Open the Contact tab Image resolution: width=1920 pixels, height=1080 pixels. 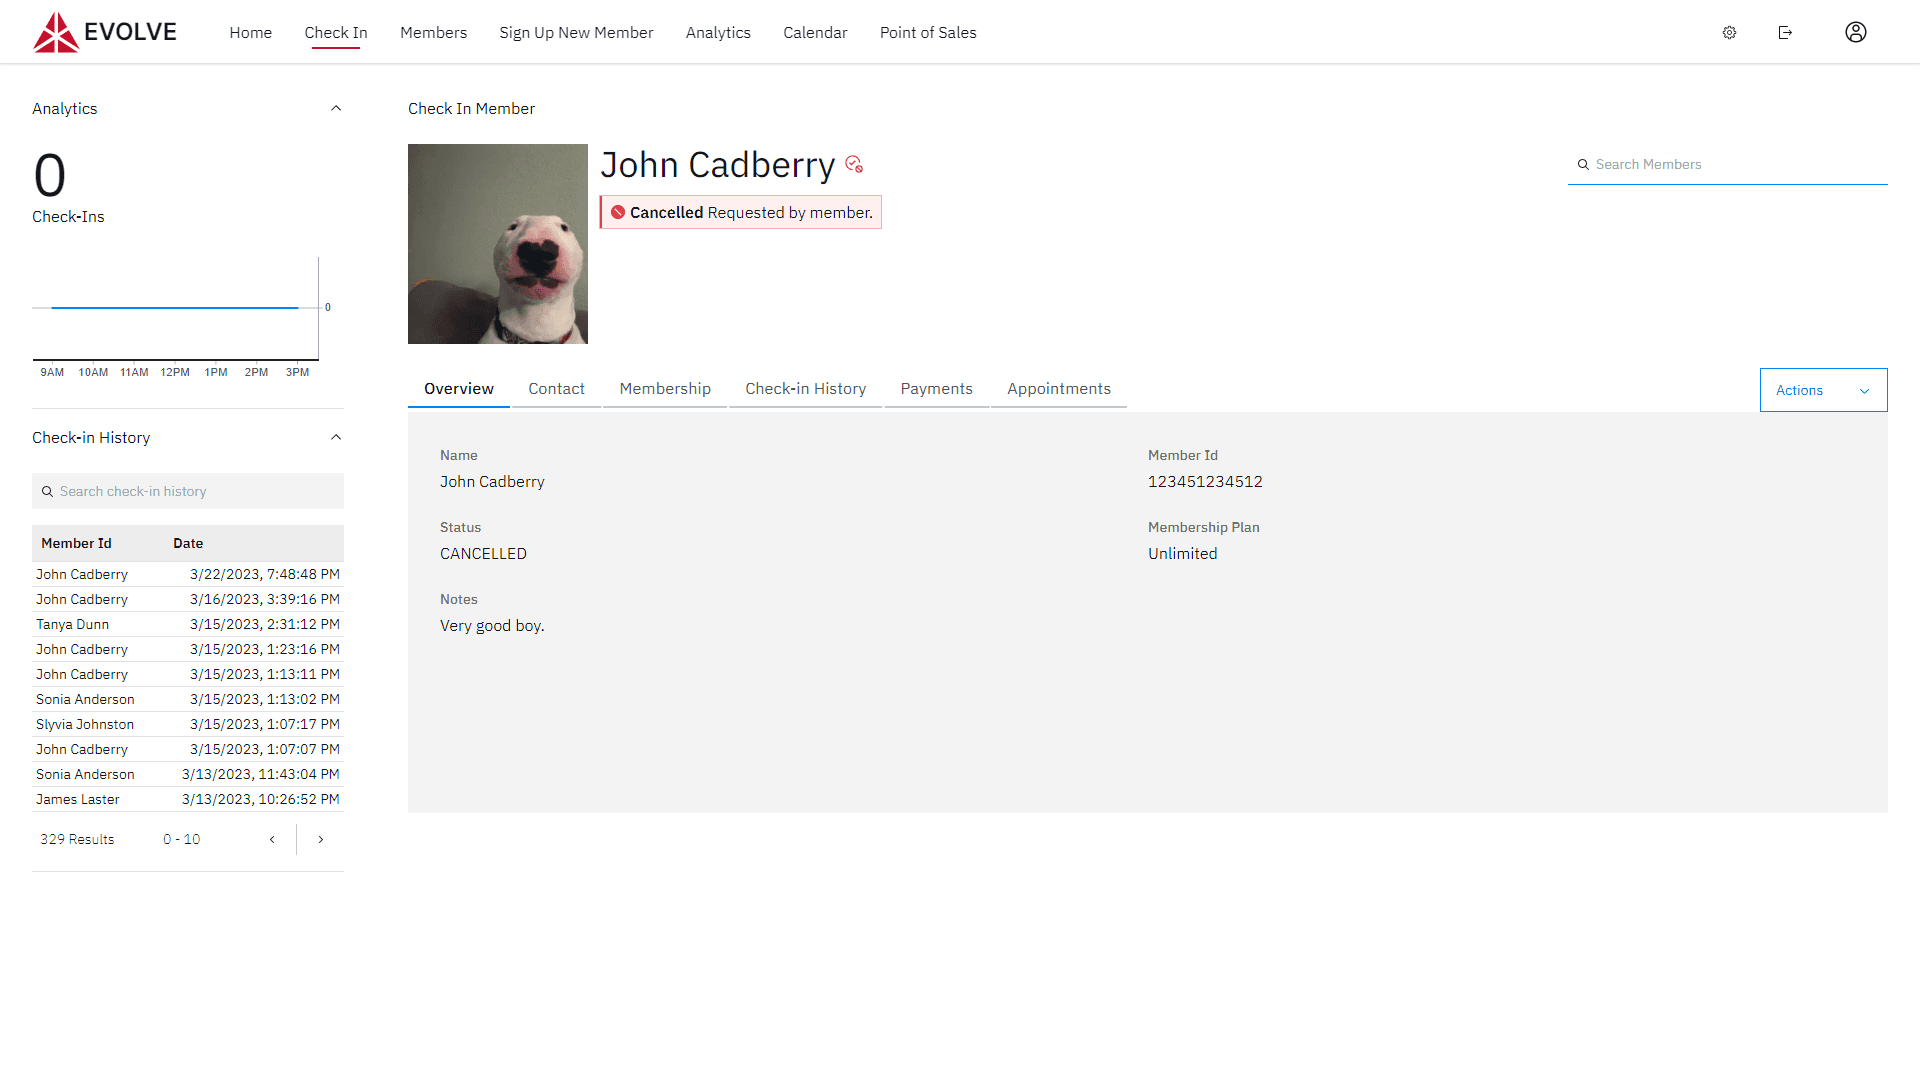tap(556, 389)
